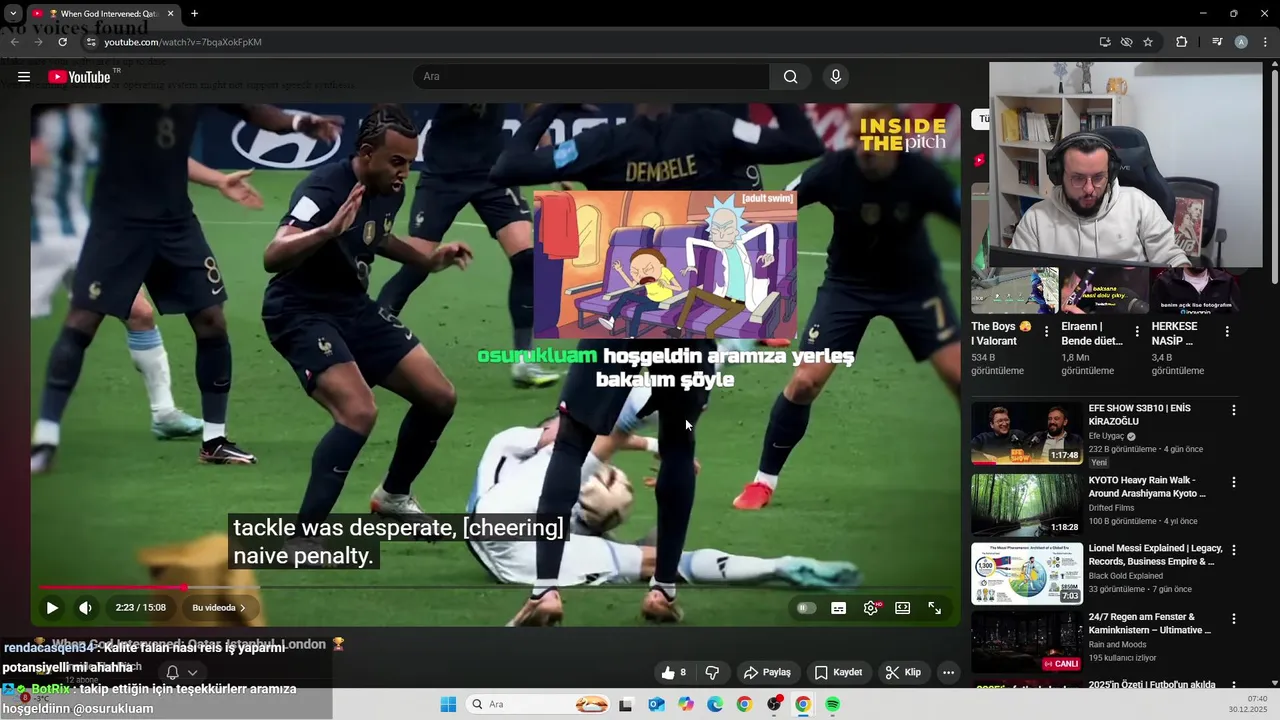Viewport: 1280px width, 720px height.
Task: Toggle subtitles/closed captions button
Action: click(x=839, y=608)
